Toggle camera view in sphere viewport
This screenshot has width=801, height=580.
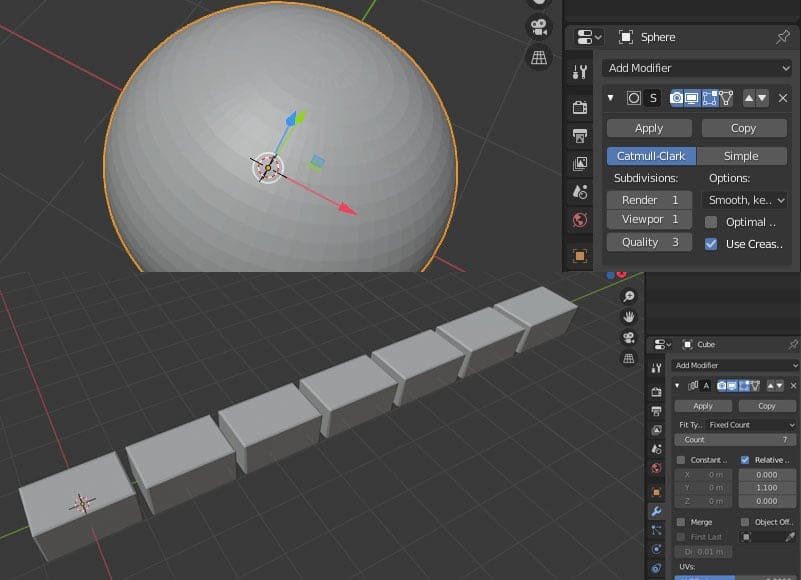coord(539,27)
